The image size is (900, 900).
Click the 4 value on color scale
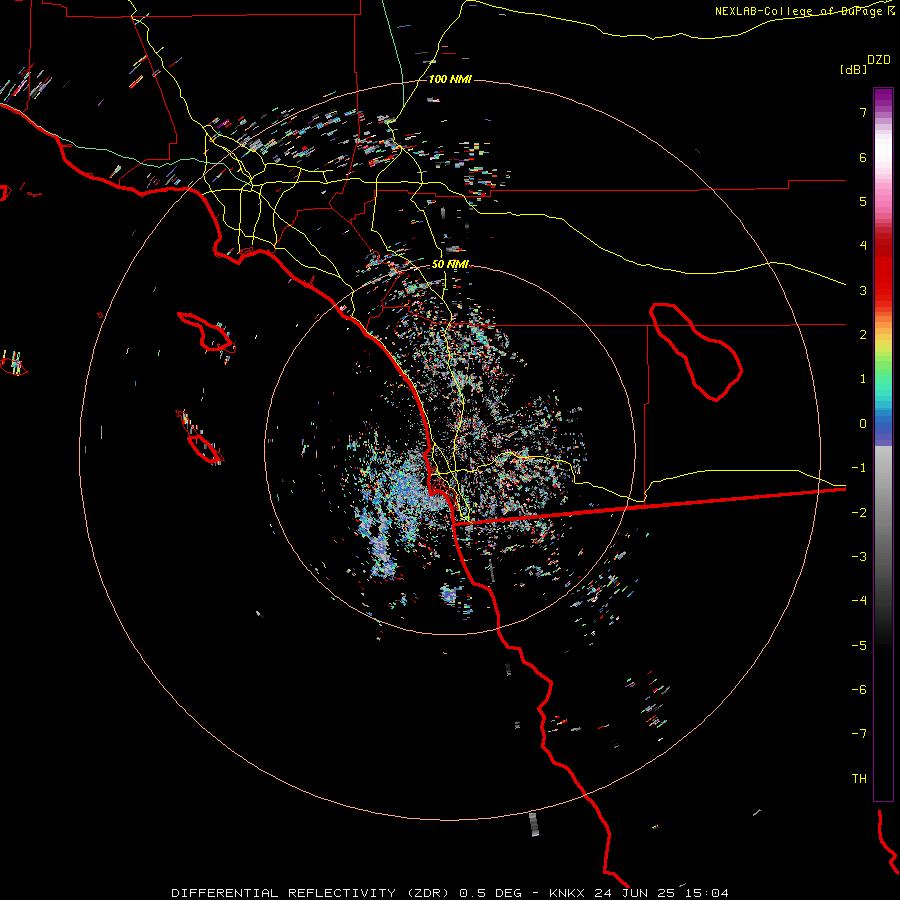point(863,246)
